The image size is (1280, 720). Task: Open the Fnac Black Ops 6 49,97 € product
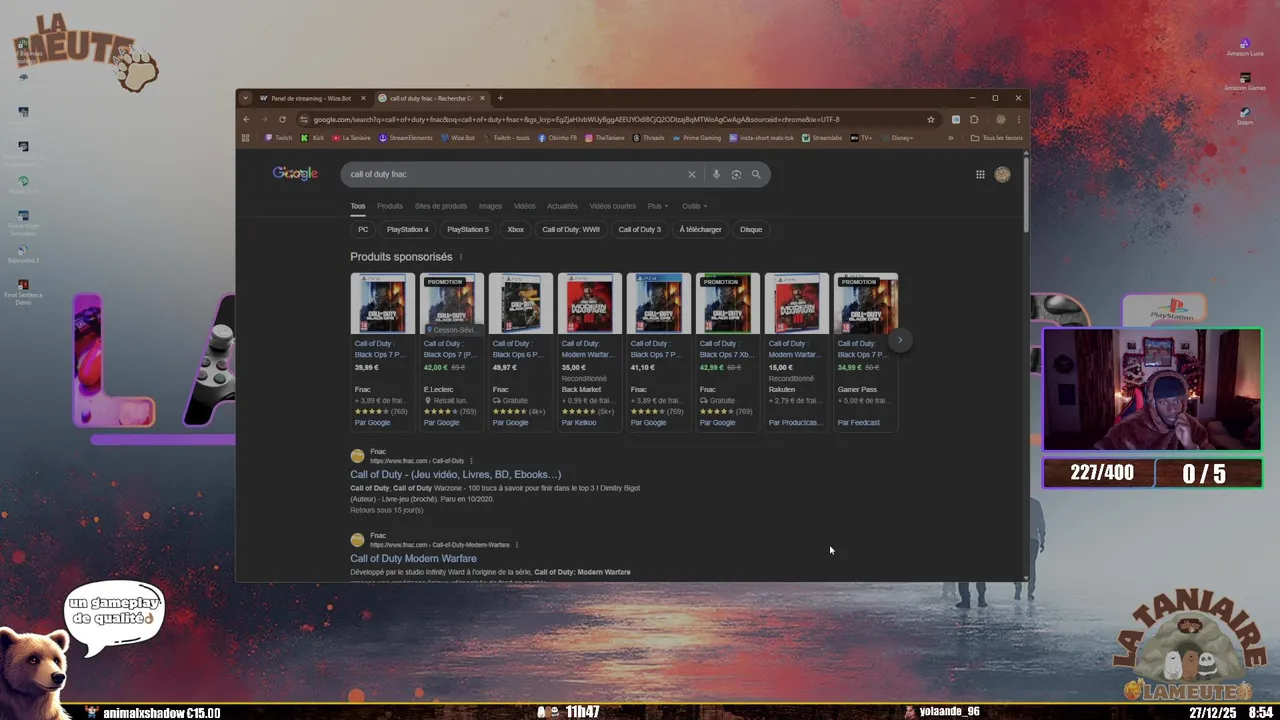point(520,351)
